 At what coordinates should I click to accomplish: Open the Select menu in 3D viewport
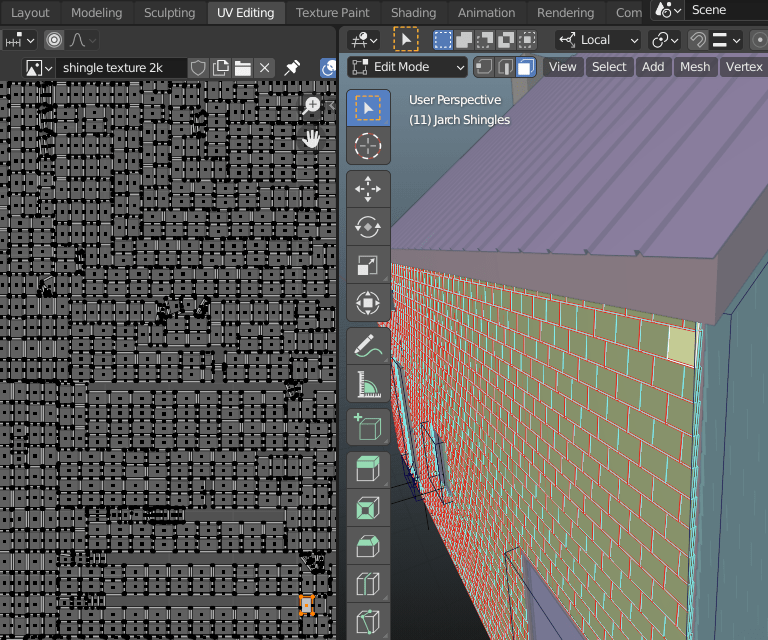(x=609, y=67)
